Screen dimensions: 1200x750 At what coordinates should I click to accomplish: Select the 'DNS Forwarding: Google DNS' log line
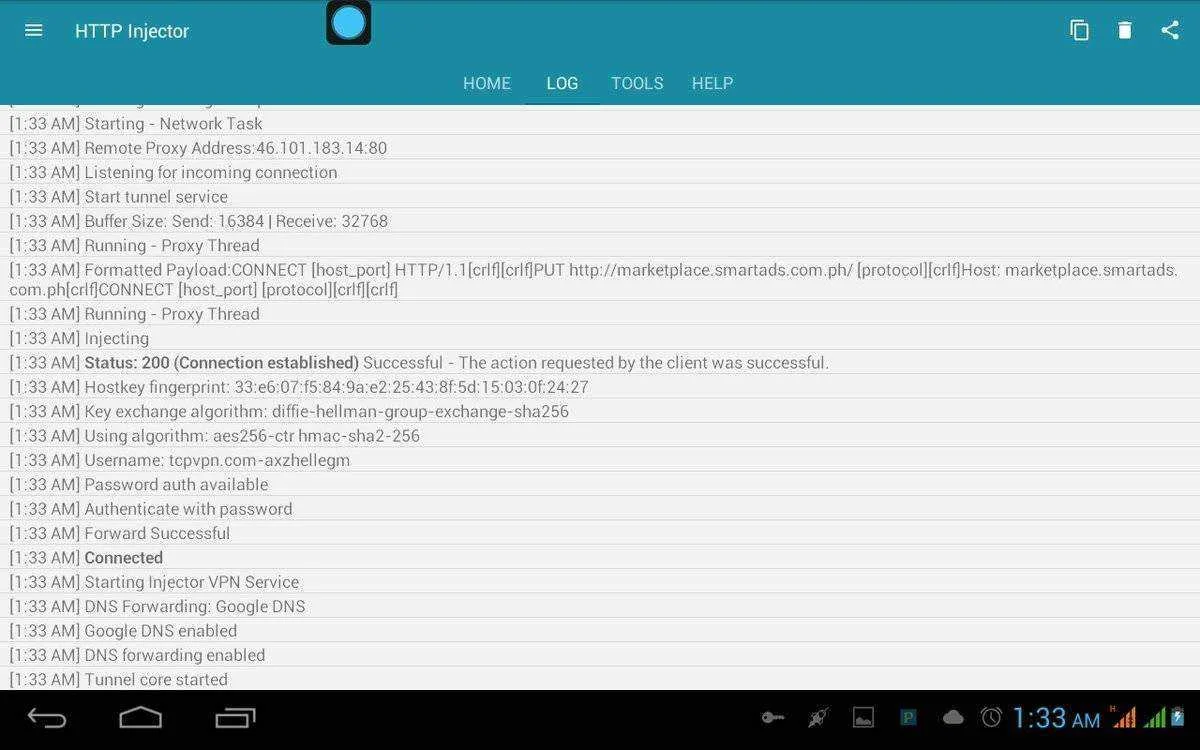coord(600,606)
